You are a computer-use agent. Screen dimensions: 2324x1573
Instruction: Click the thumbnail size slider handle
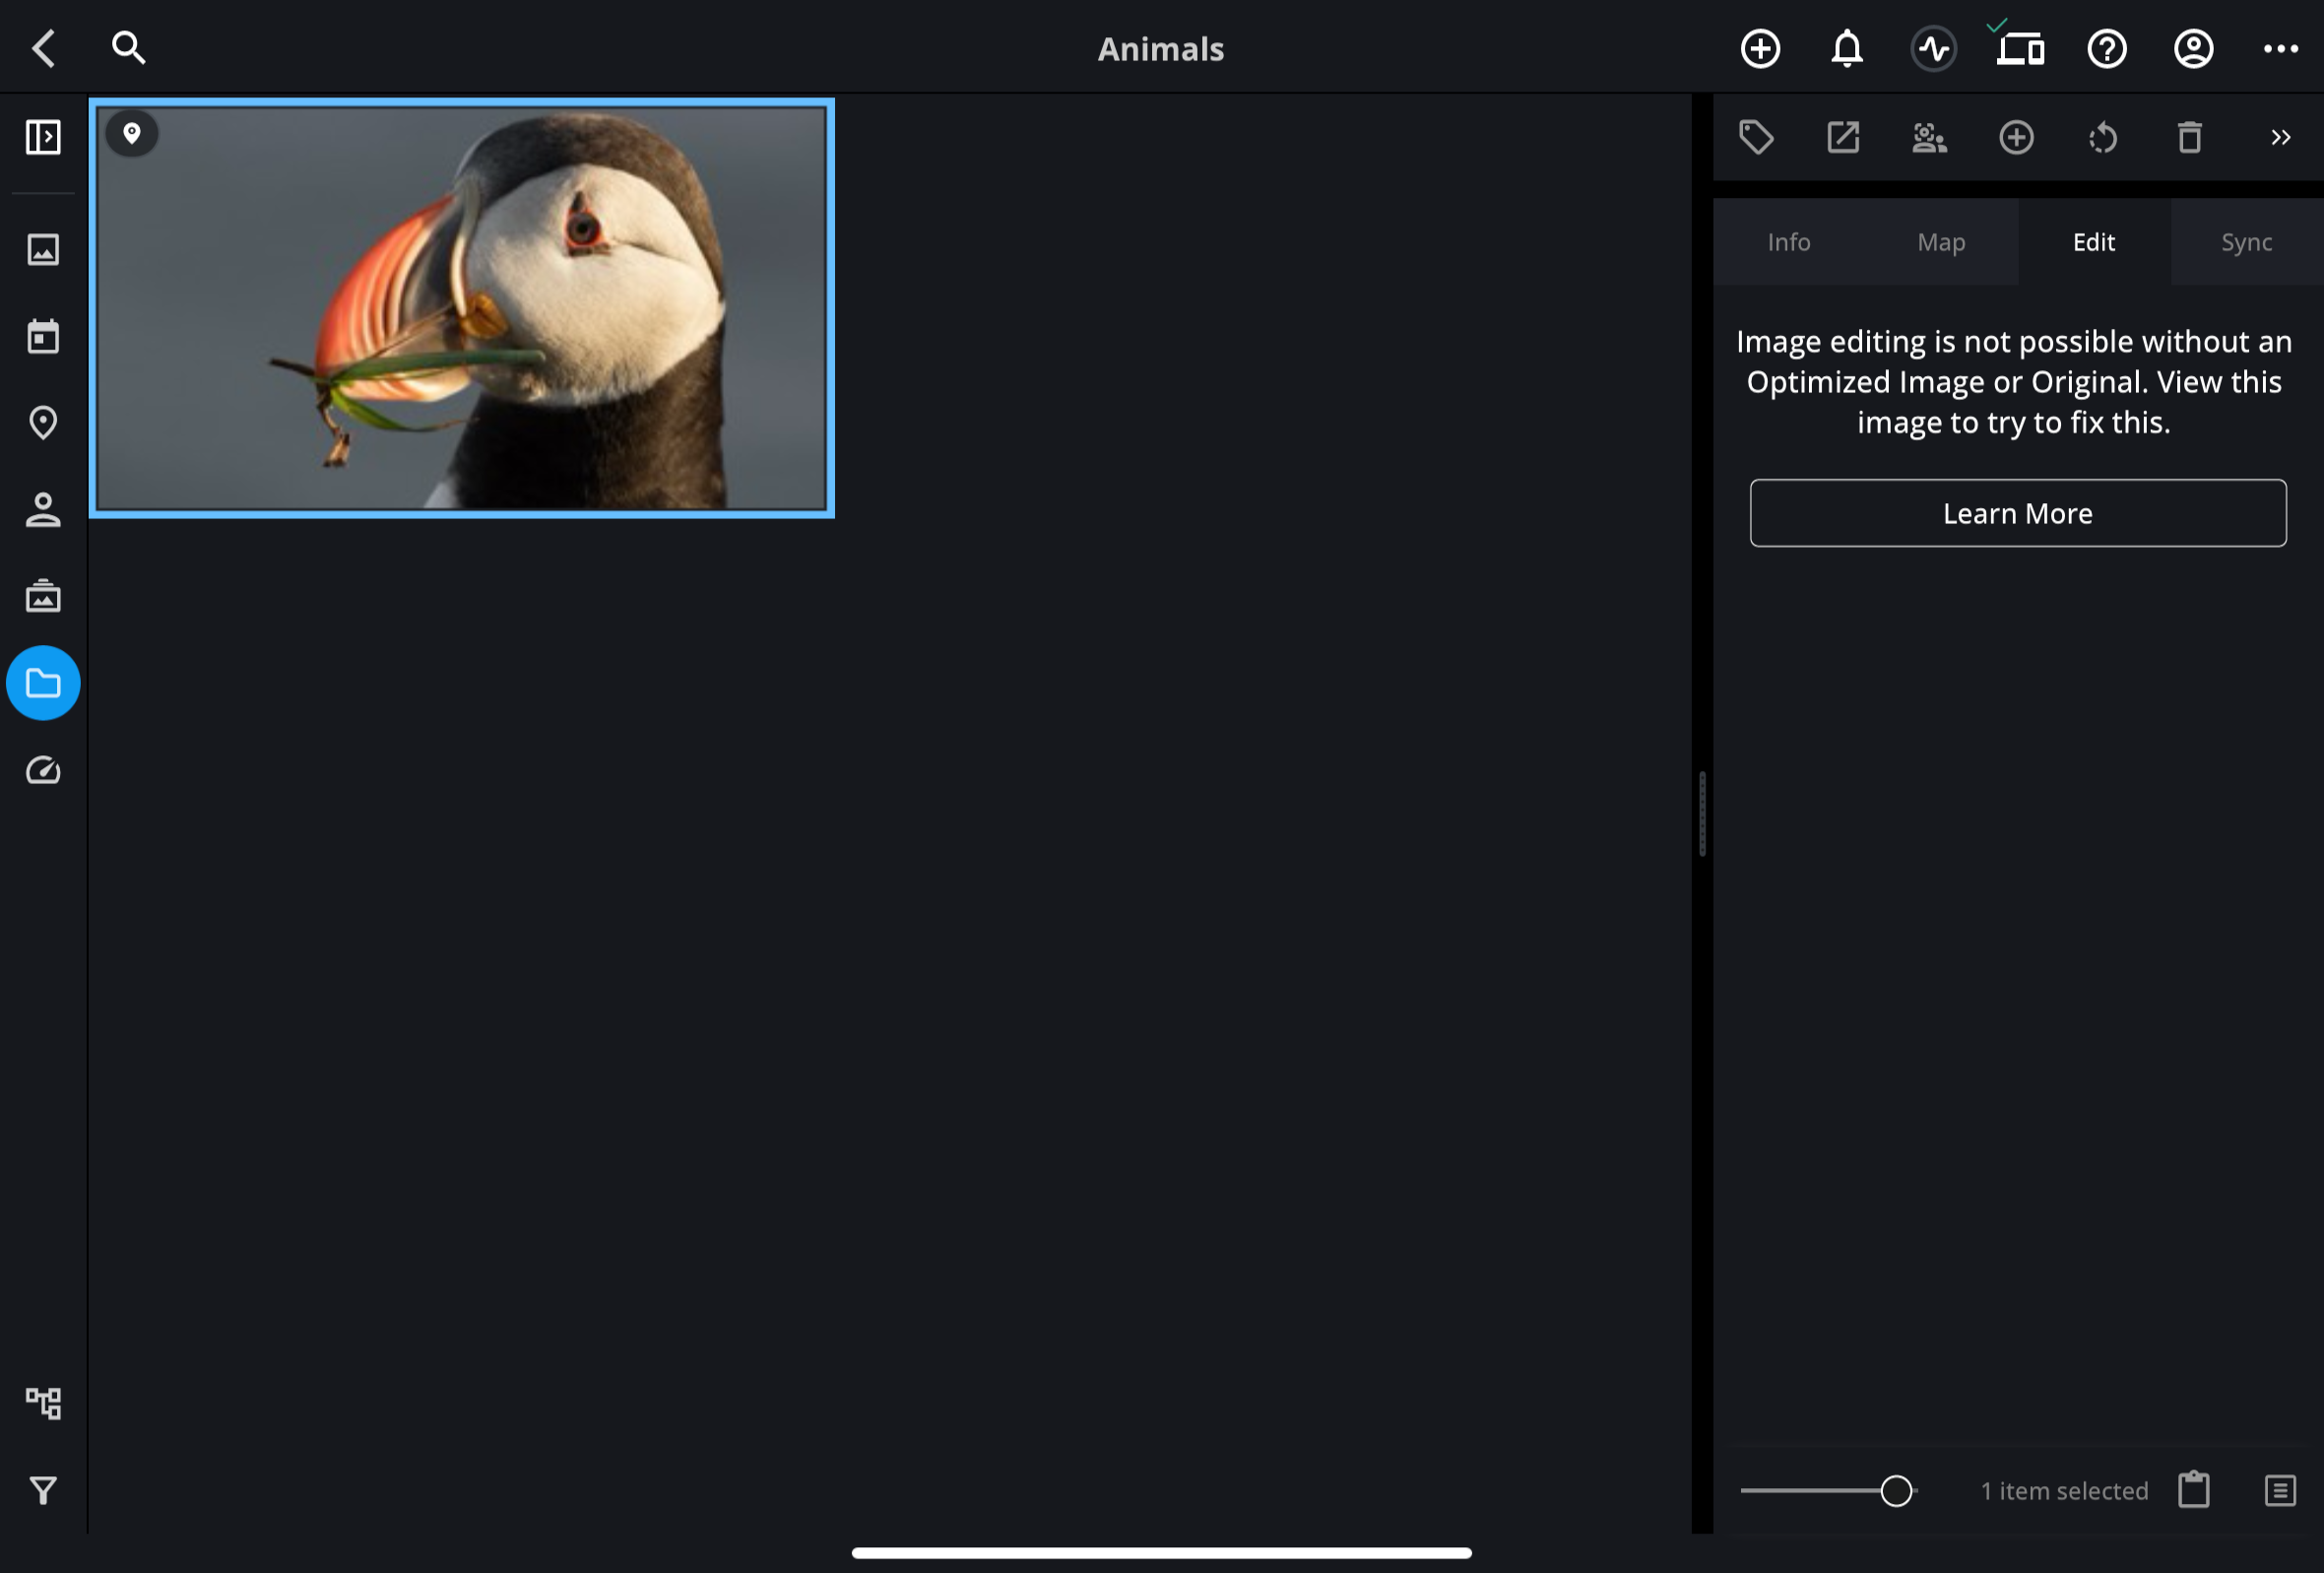1895,1491
